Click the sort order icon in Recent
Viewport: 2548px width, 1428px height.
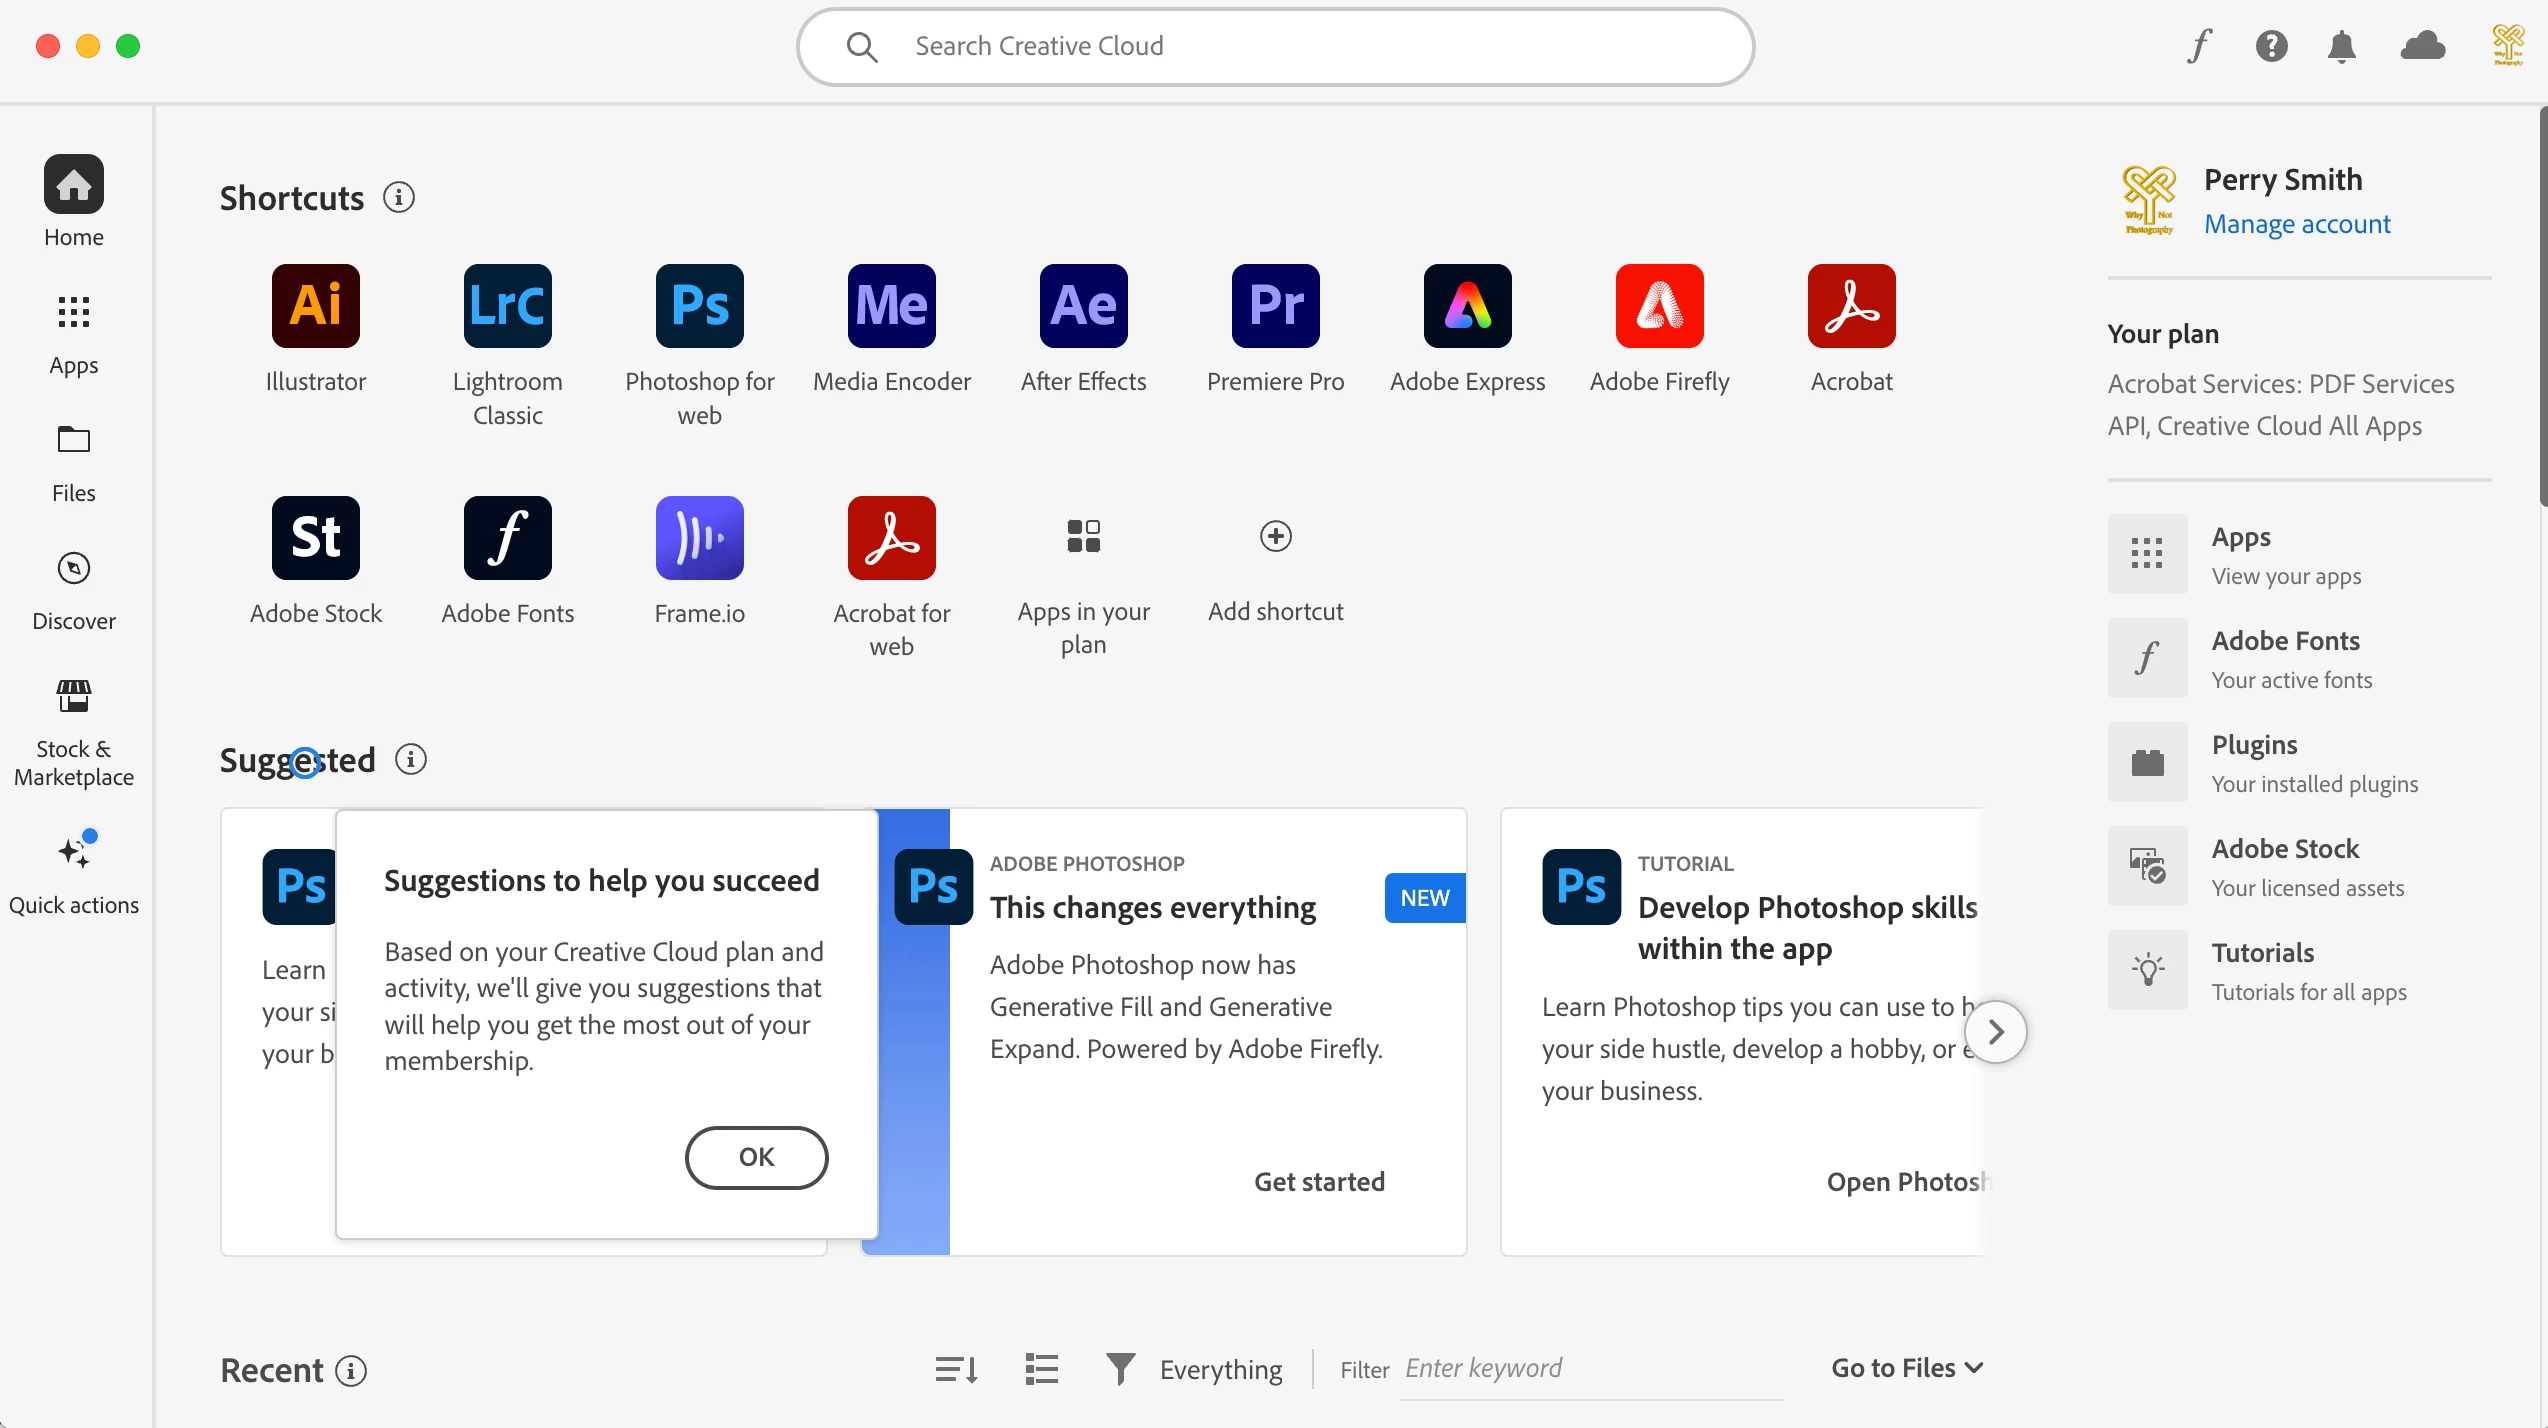(956, 1369)
